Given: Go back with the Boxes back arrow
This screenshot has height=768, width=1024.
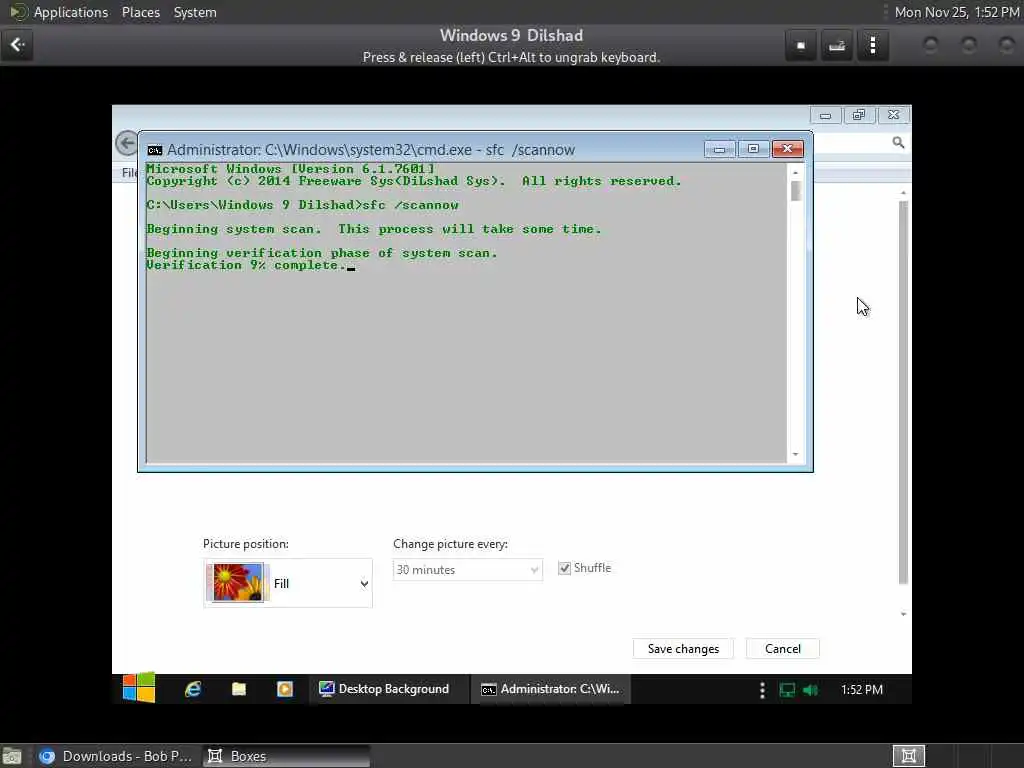Looking at the screenshot, I should click(x=17, y=44).
